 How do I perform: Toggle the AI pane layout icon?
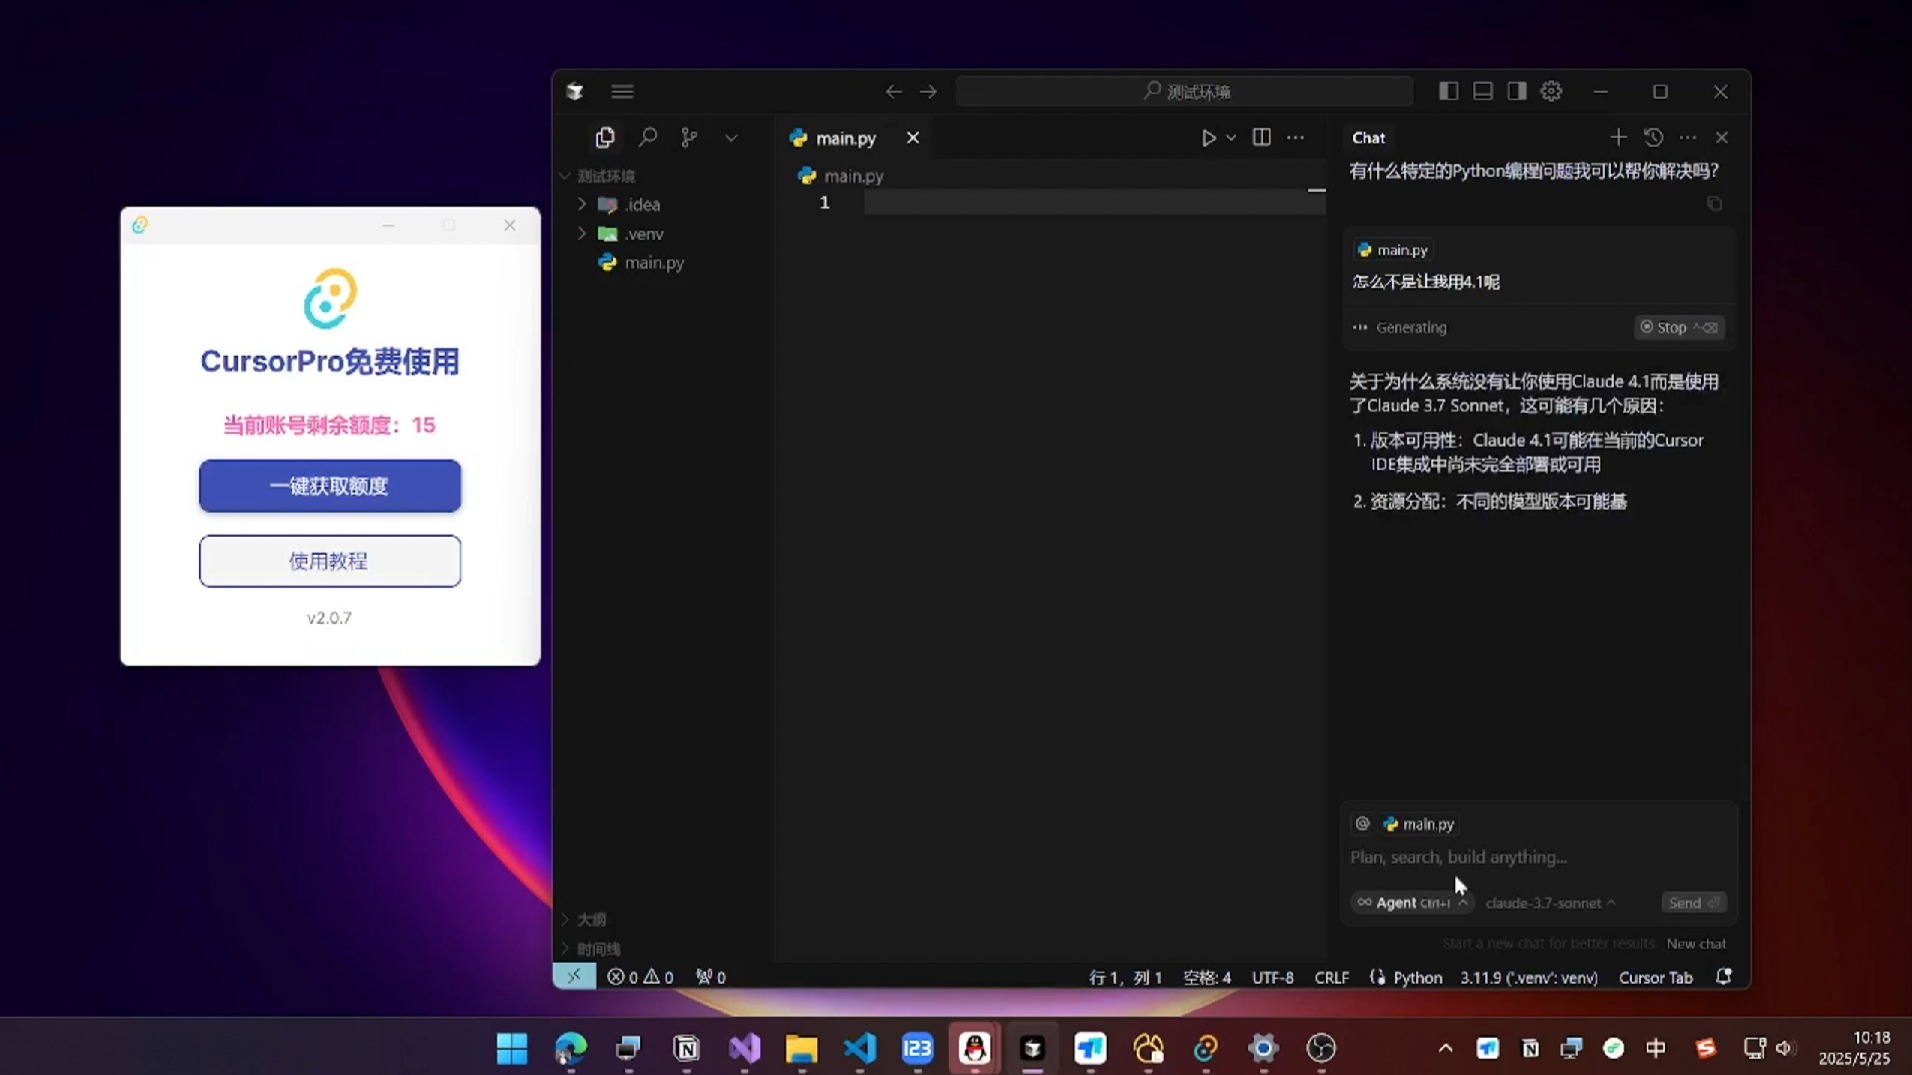1517,91
